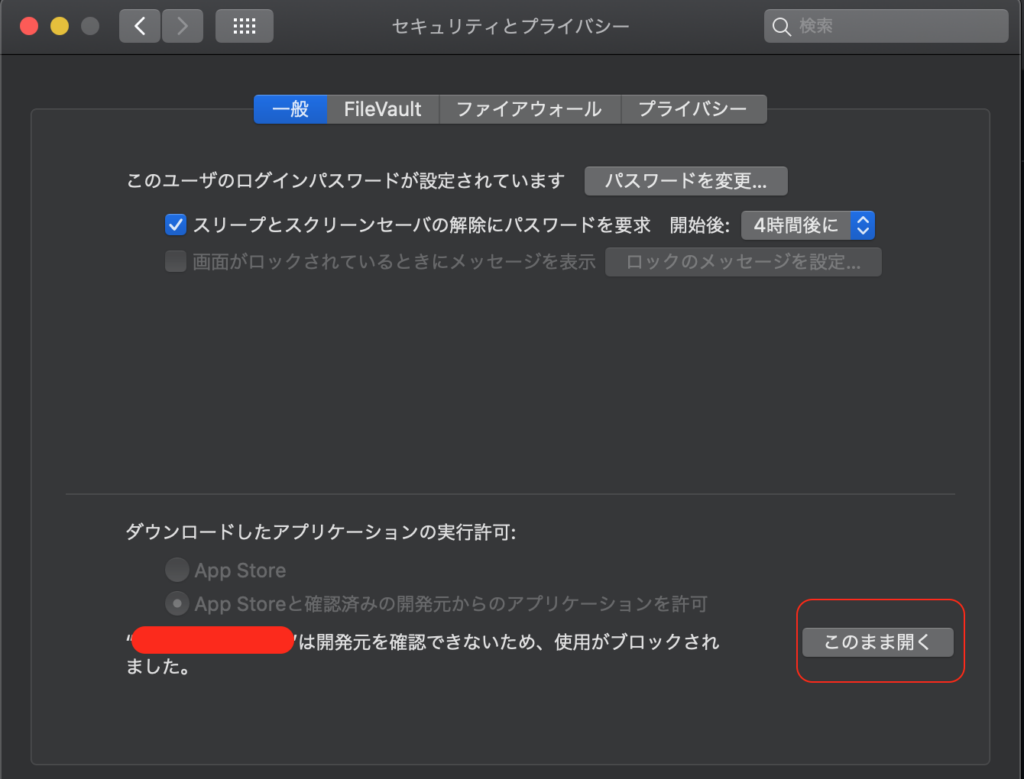Close the セキュリティとプライバシー window
This screenshot has width=1024, height=779.
[x=29, y=26]
